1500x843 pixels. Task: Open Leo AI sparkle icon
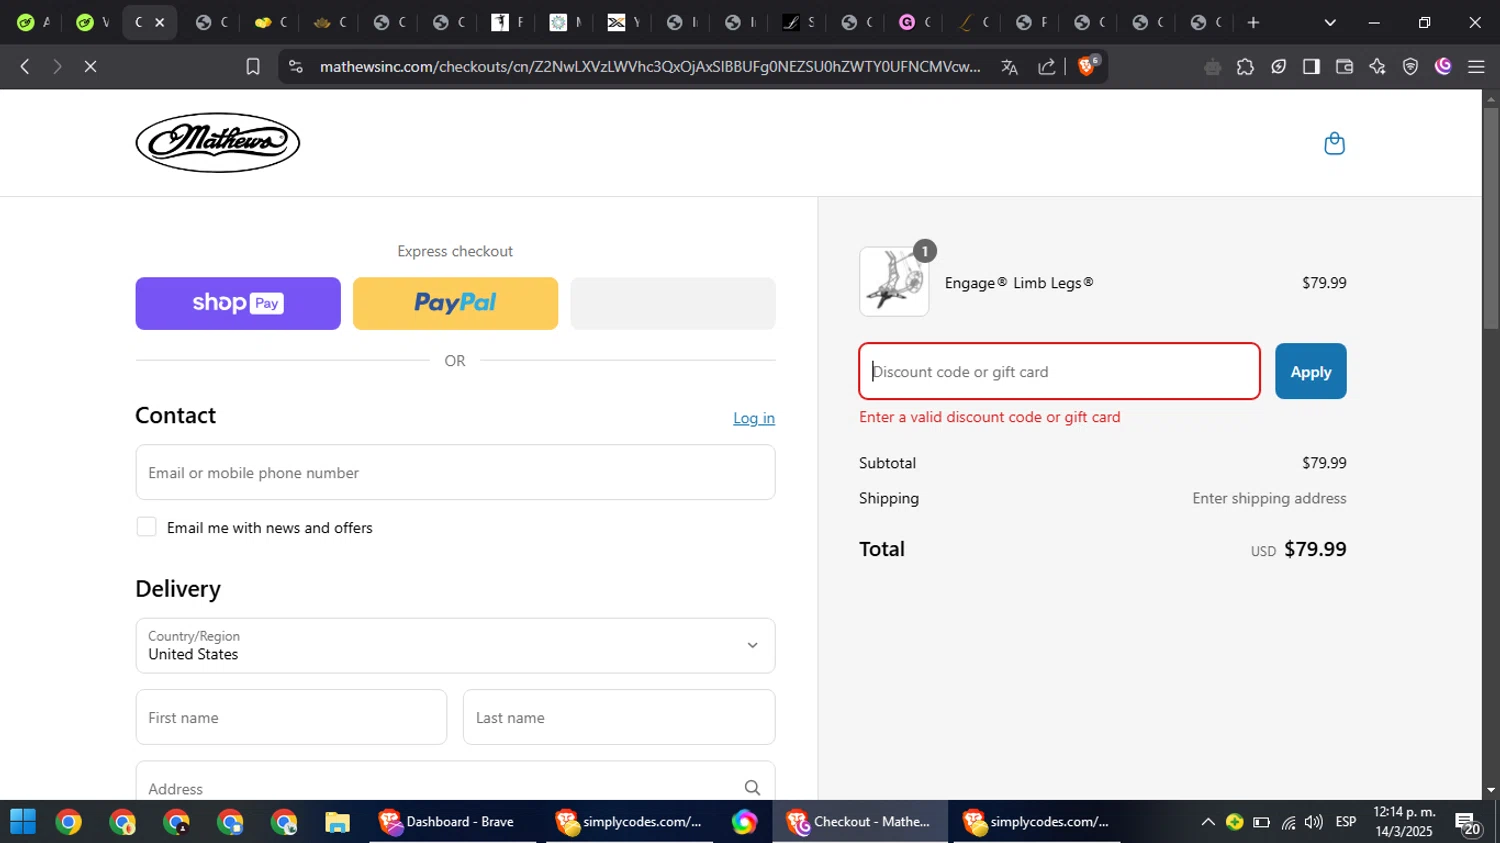pyautogui.click(x=1377, y=67)
